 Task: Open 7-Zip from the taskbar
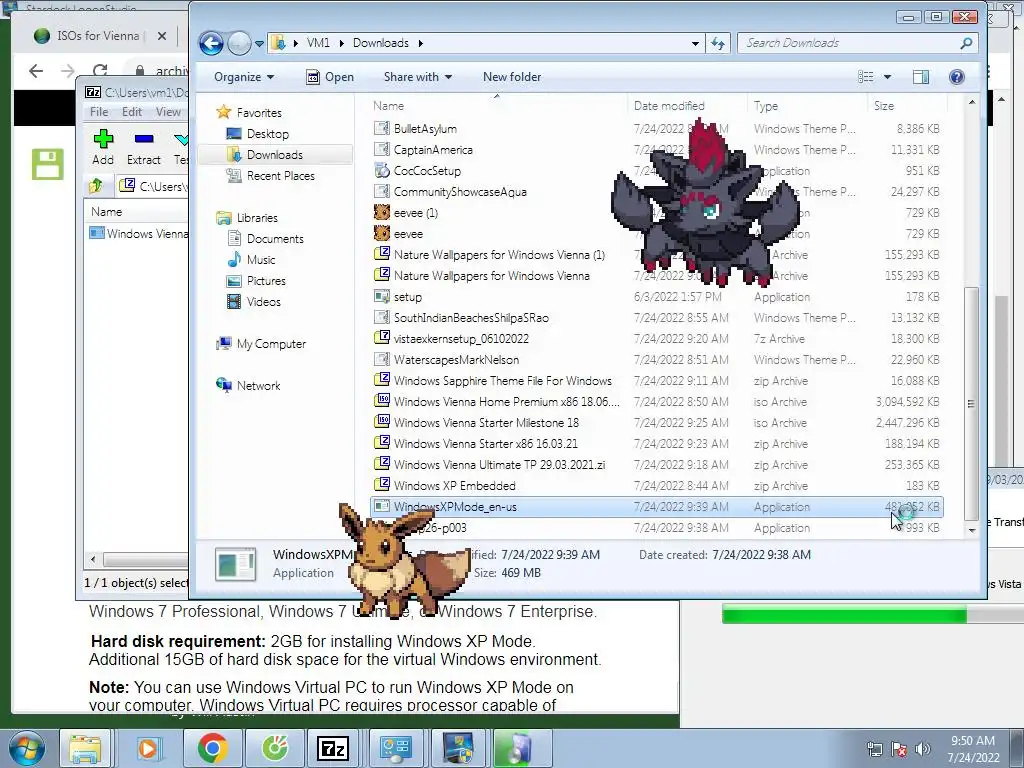[332, 748]
